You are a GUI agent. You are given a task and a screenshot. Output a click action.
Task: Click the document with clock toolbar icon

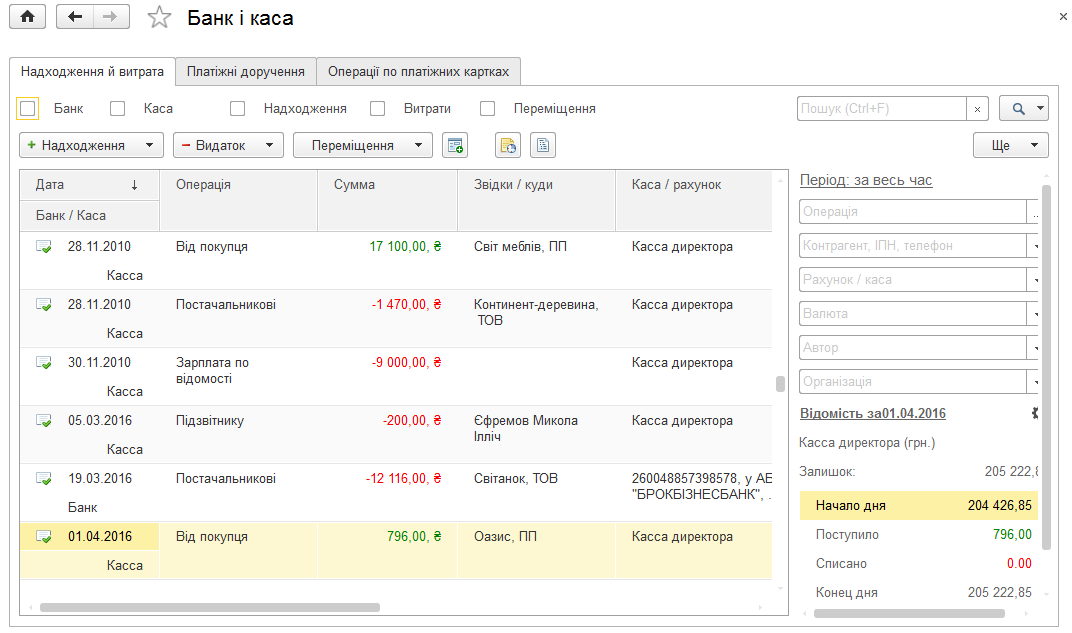point(508,145)
